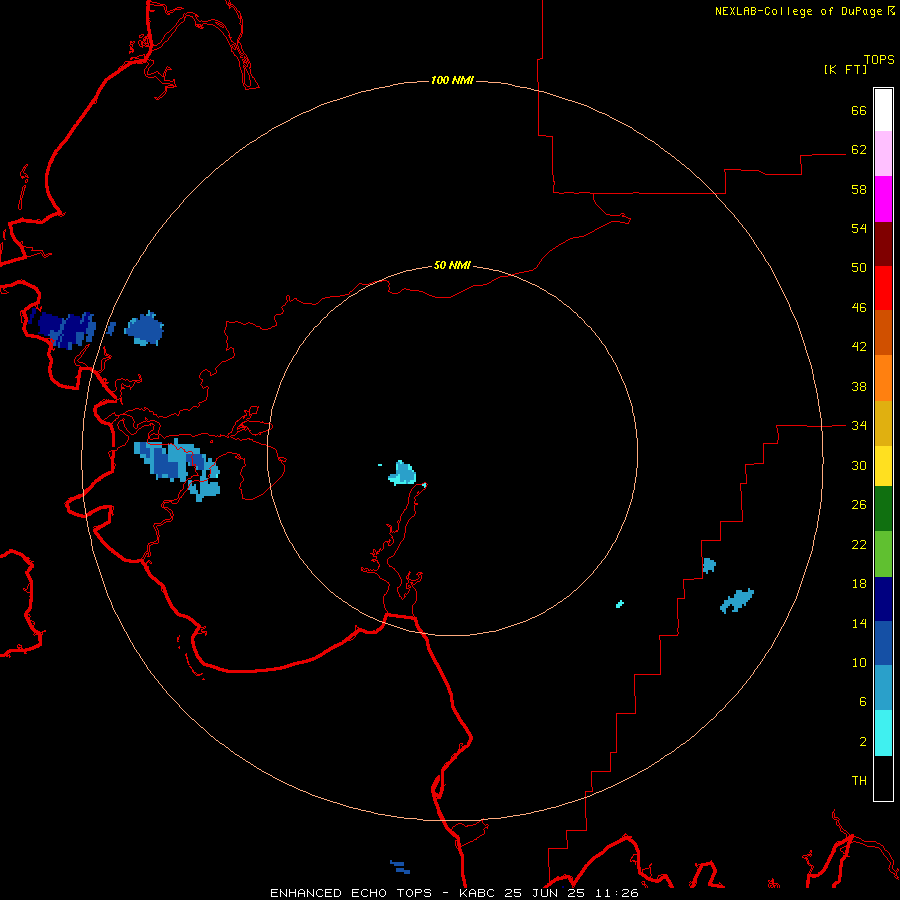Click the round blue echo near 100 NMI ring
The width and height of the screenshot is (900, 900).
click(x=144, y=329)
